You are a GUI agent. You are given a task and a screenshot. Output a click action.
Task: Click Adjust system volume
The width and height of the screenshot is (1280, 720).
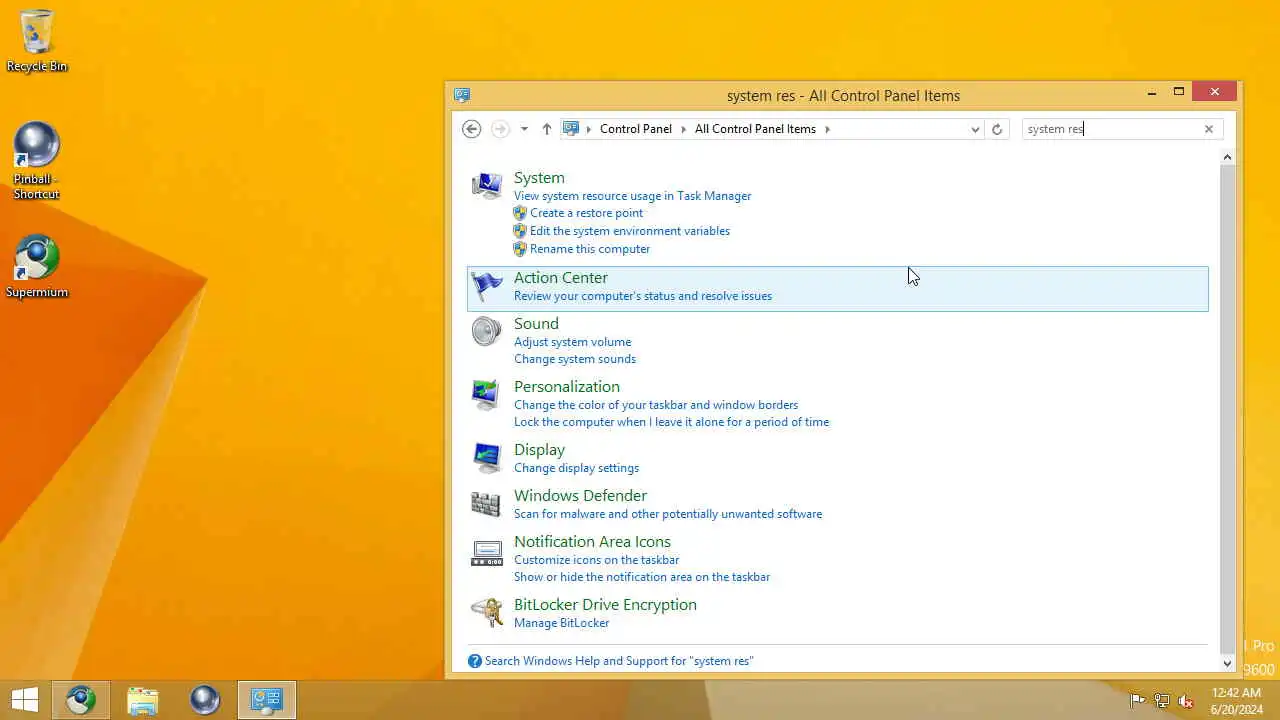coord(572,342)
